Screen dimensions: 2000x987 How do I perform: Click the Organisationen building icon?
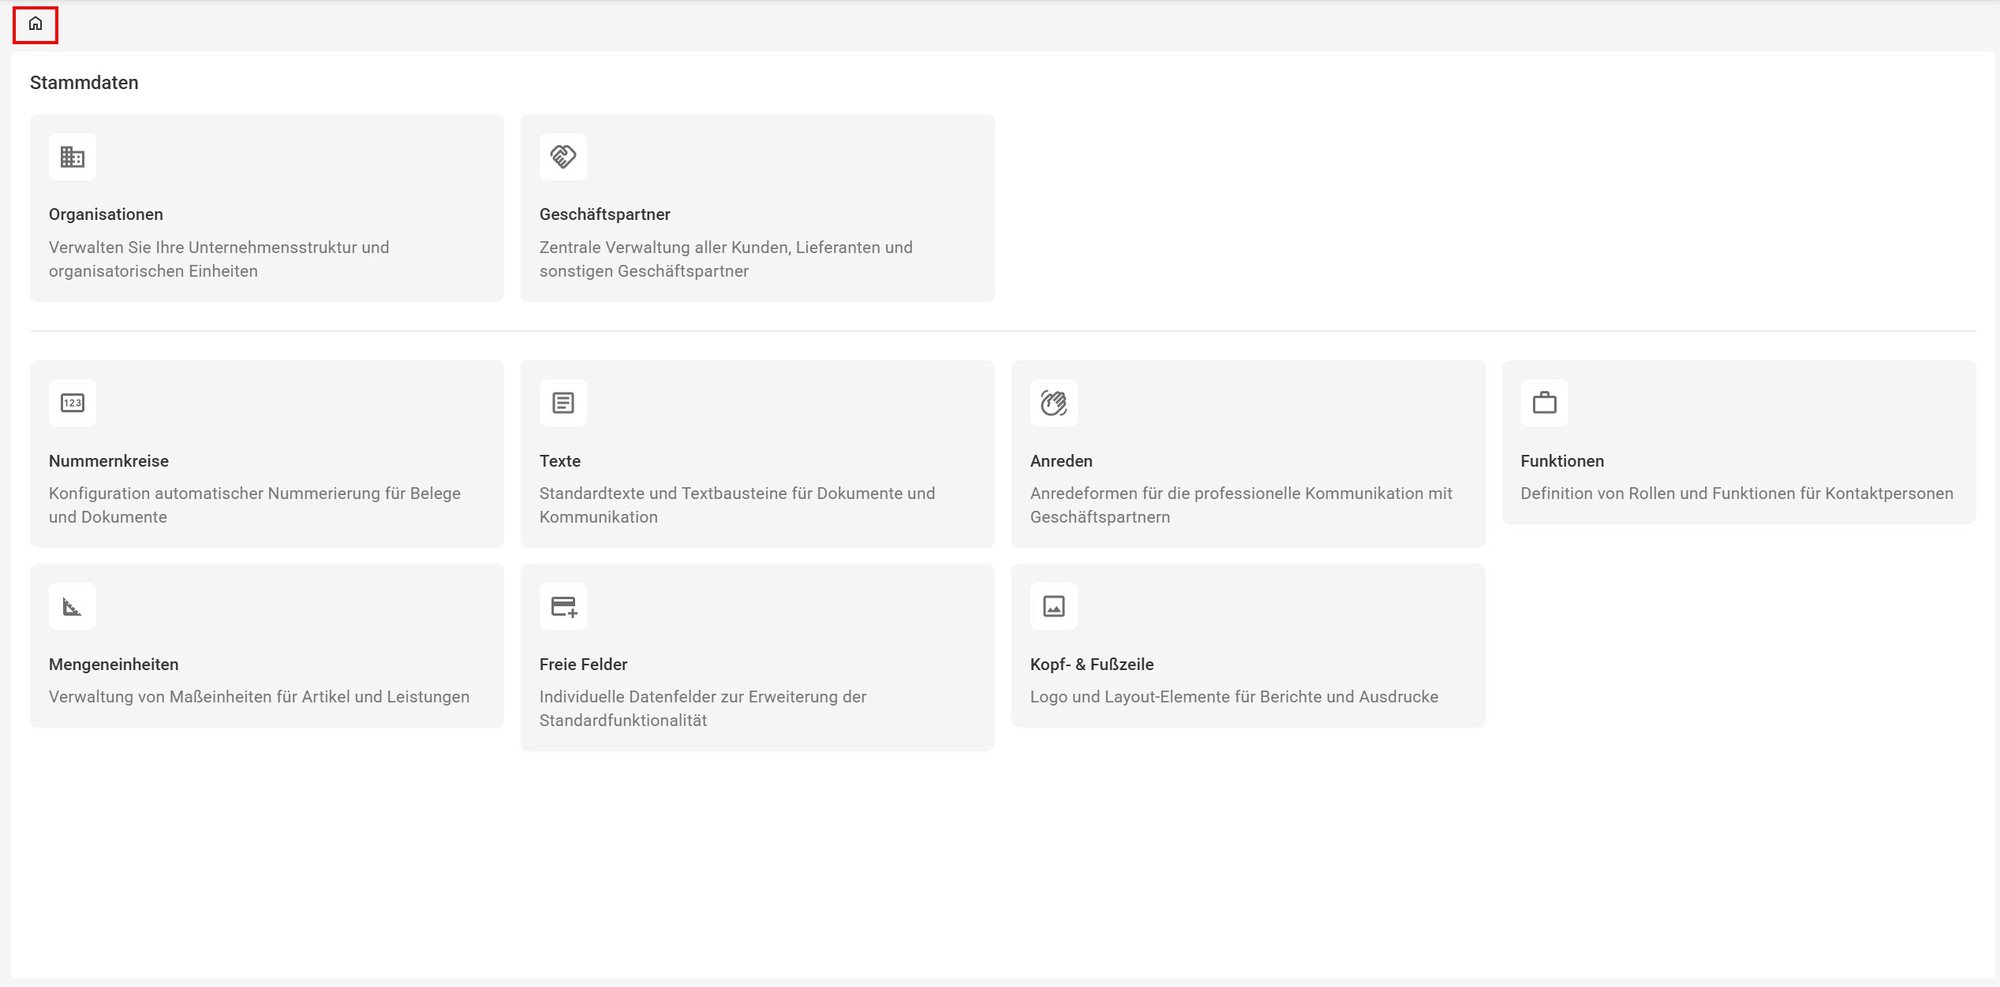(x=72, y=157)
